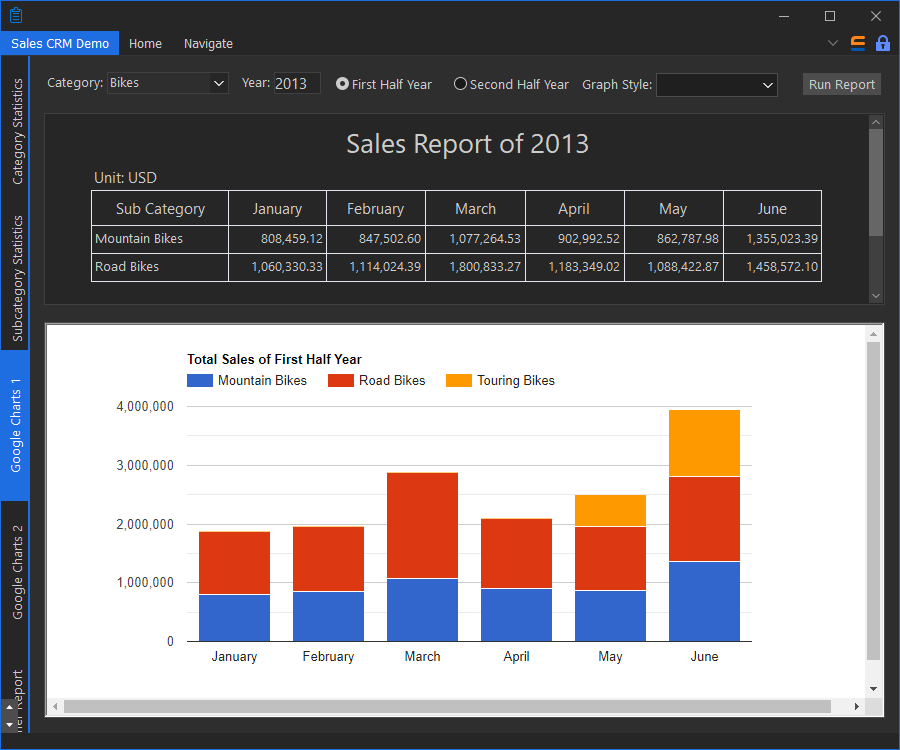This screenshot has width=900, height=750.
Task: Click the orange S logo icon
Action: (858, 44)
